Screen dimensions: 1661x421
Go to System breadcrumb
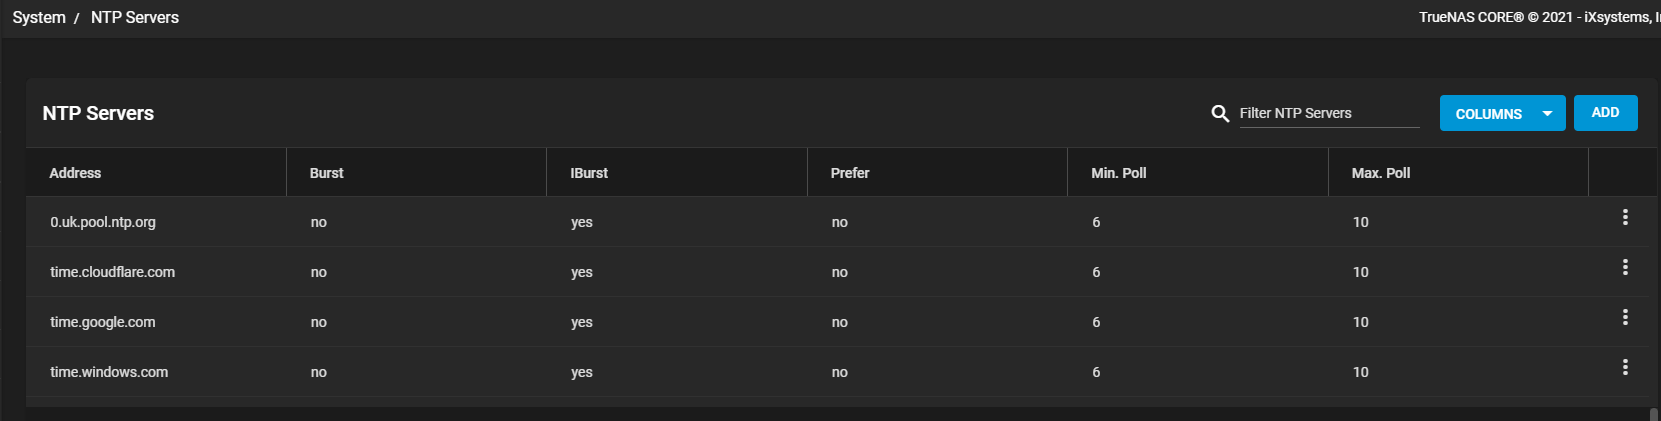(39, 17)
